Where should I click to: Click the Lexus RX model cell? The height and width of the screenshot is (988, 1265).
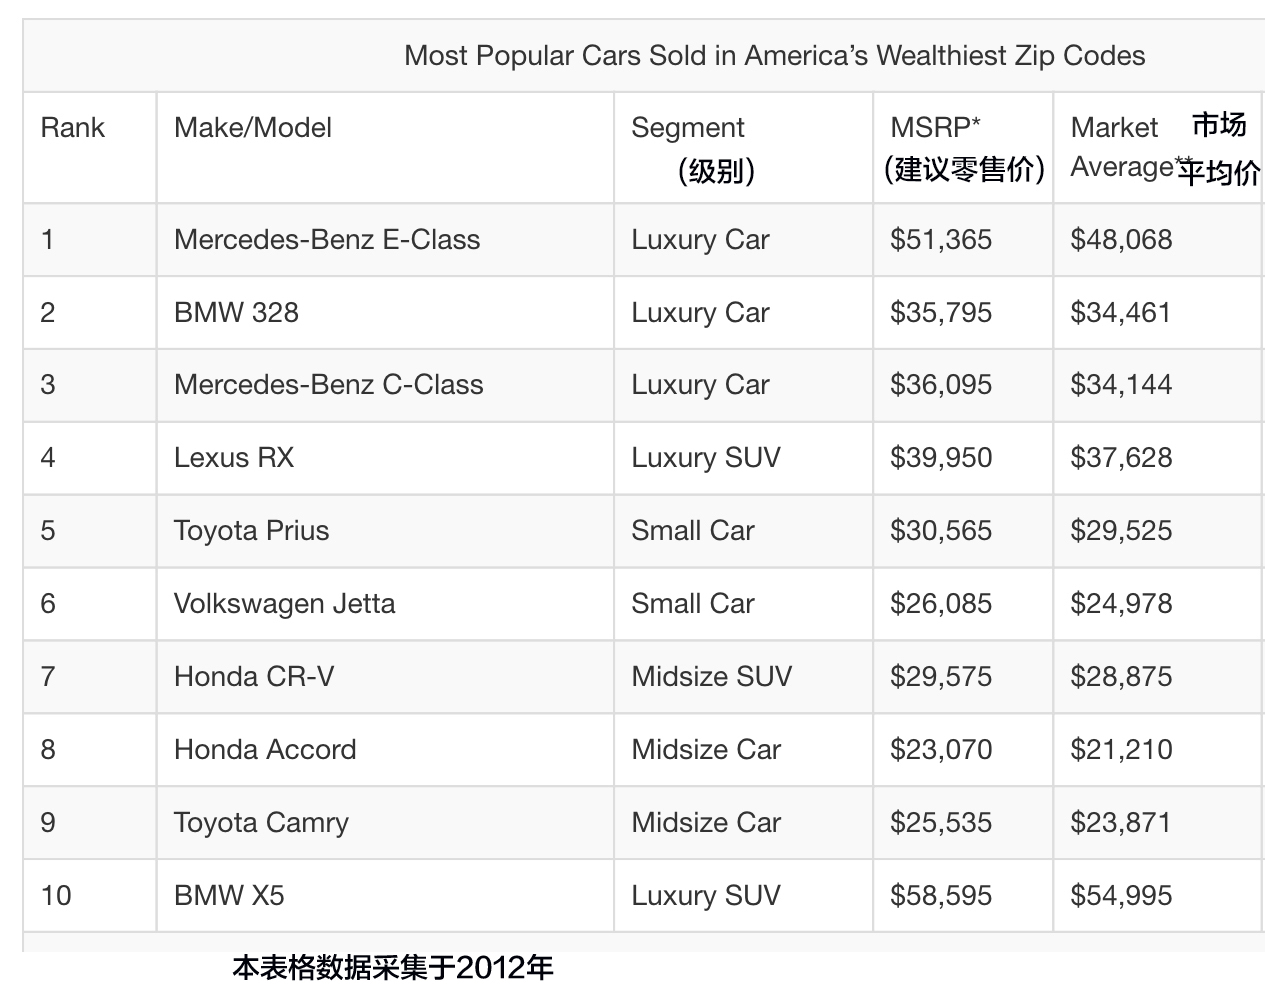tap(234, 458)
